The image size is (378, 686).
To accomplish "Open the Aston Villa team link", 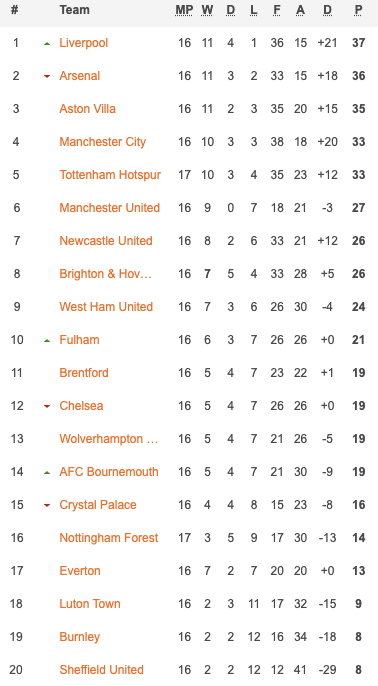I will [88, 108].
